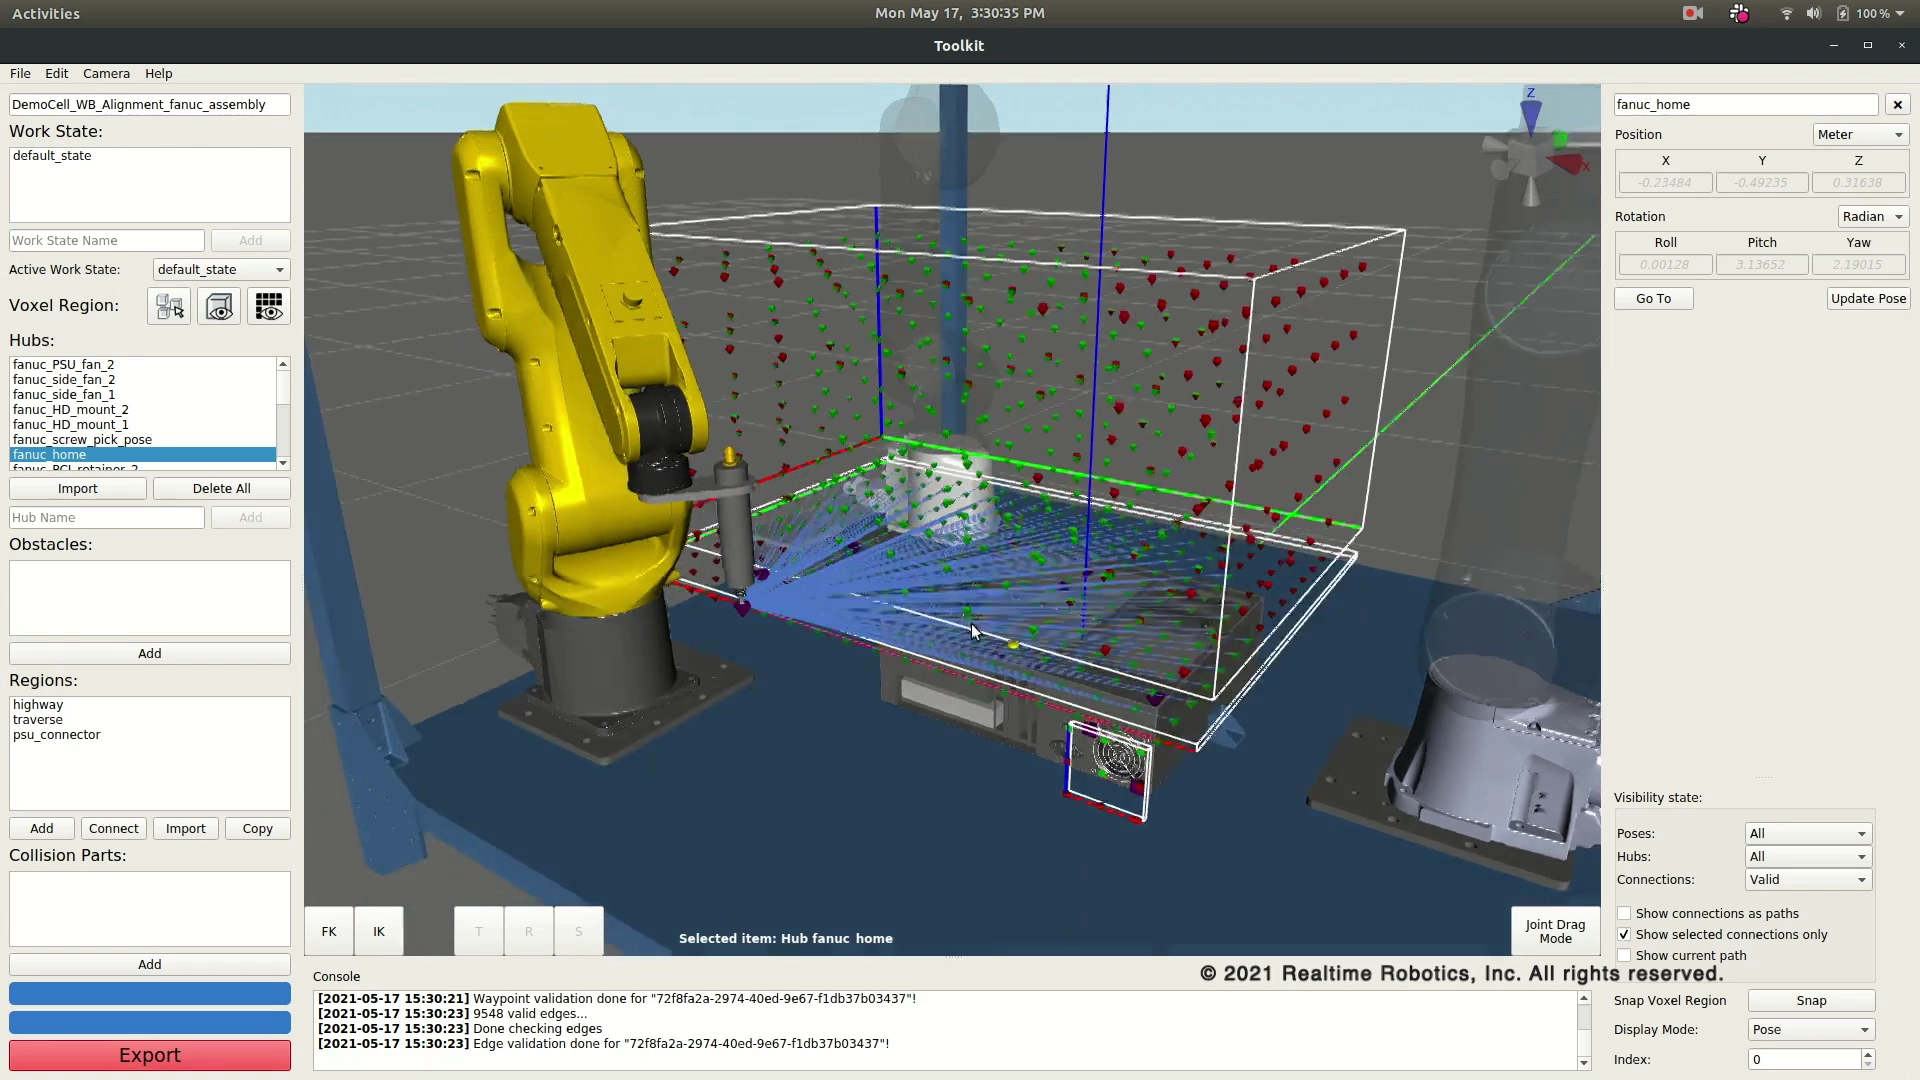This screenshot has height=1080, width=1920.
Task: Click the Add button under Obstacles
Action: pyautogui.click(x=150, y=654)
